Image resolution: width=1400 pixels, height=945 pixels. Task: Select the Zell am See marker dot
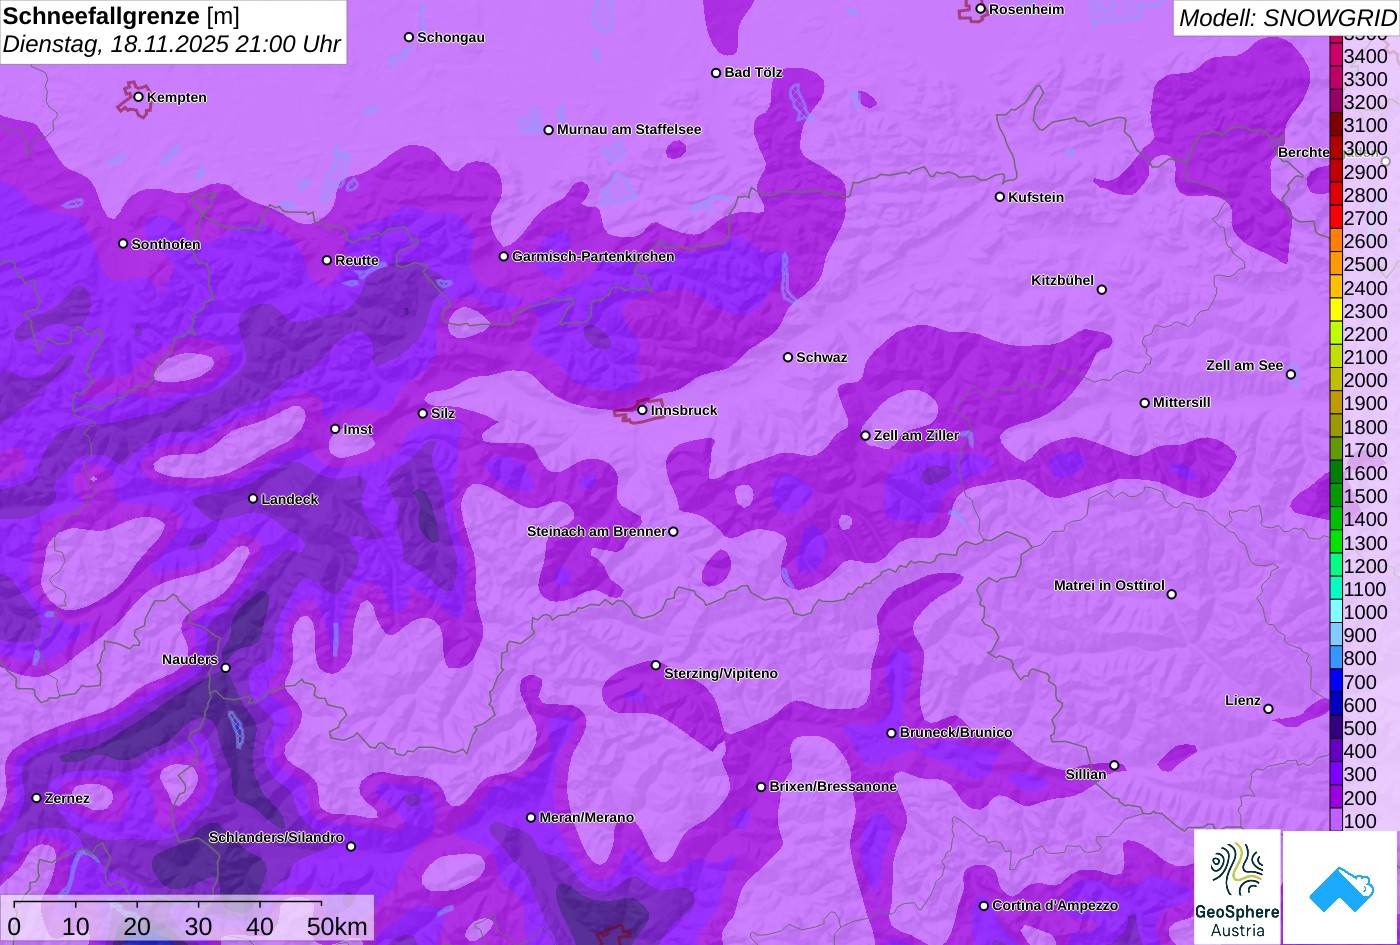(1291, 375)
